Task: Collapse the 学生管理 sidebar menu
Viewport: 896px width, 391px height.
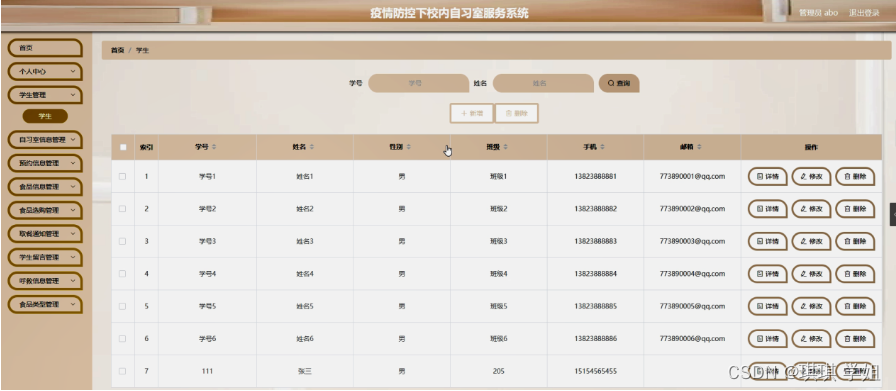Action: pyautogui.click(x=45, y=95)
